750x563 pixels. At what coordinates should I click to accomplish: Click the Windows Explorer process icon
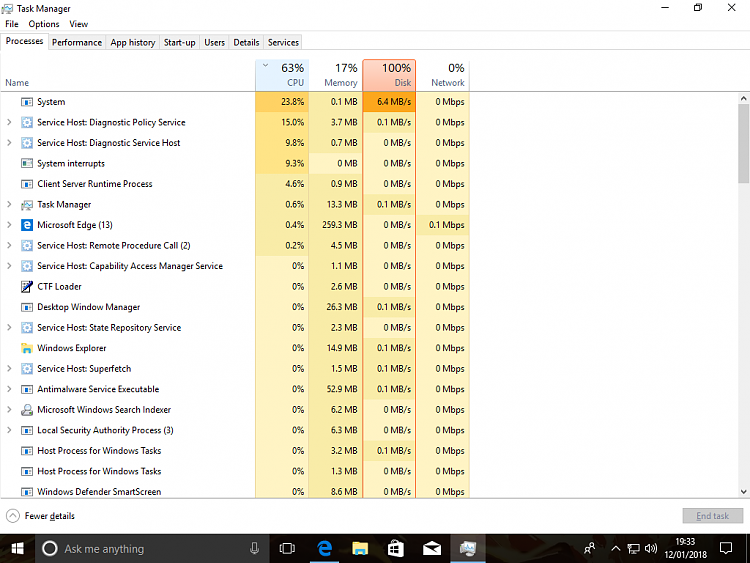tap(27, 348)
